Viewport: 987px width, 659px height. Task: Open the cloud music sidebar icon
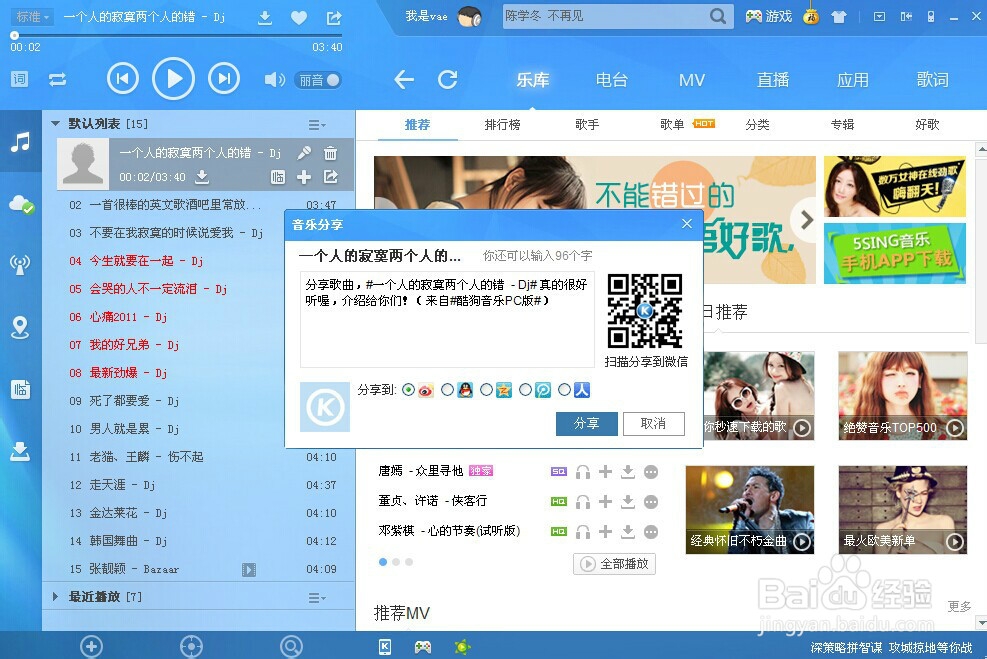click(x=21, y=204)
